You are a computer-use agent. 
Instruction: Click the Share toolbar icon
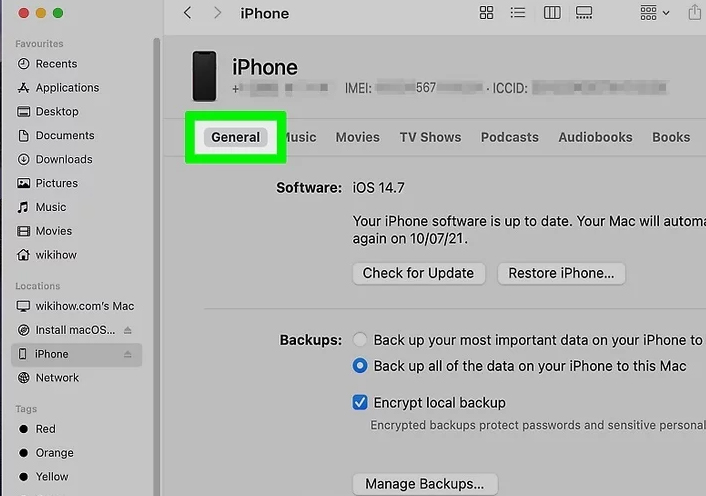point(695,13)
